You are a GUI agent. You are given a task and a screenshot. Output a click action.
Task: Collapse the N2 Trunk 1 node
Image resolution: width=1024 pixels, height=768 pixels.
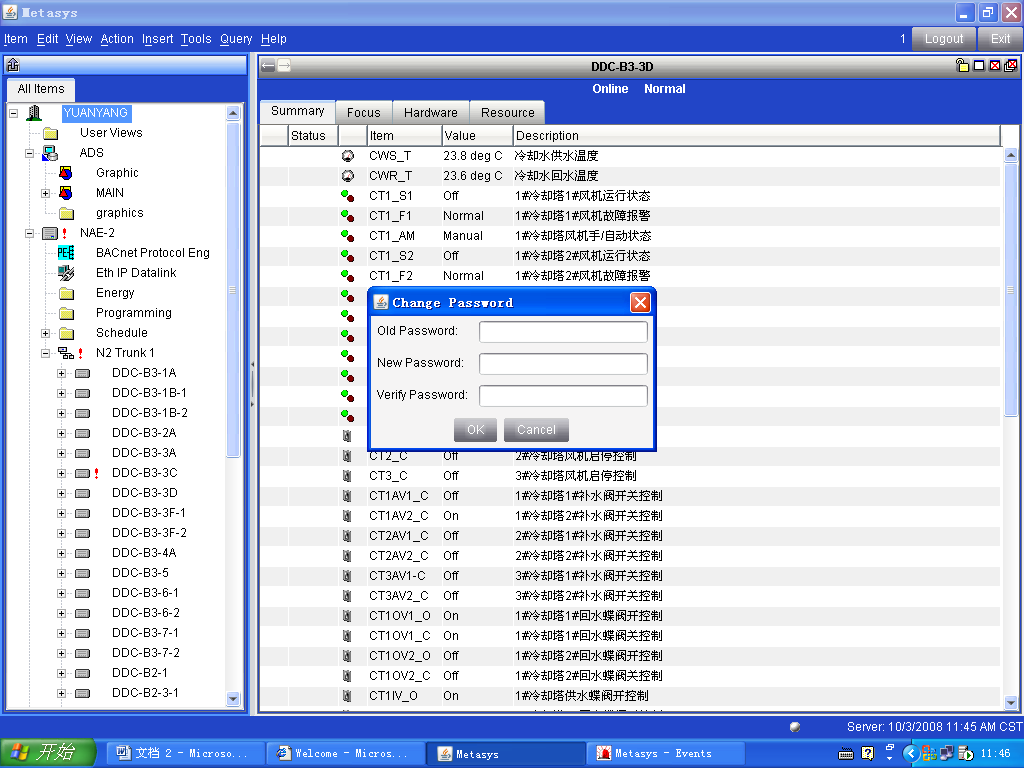[x=45, y=353]
